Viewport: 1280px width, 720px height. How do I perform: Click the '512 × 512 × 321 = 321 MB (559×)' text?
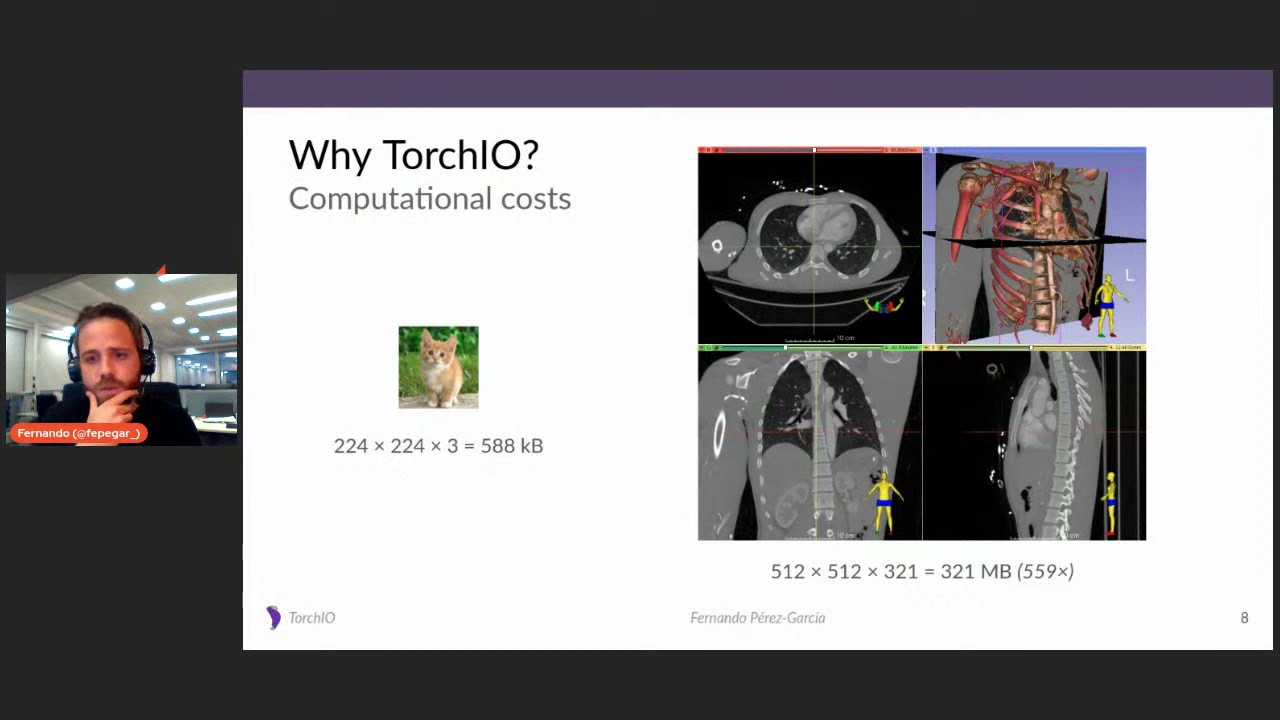click(x=922, y=571)
